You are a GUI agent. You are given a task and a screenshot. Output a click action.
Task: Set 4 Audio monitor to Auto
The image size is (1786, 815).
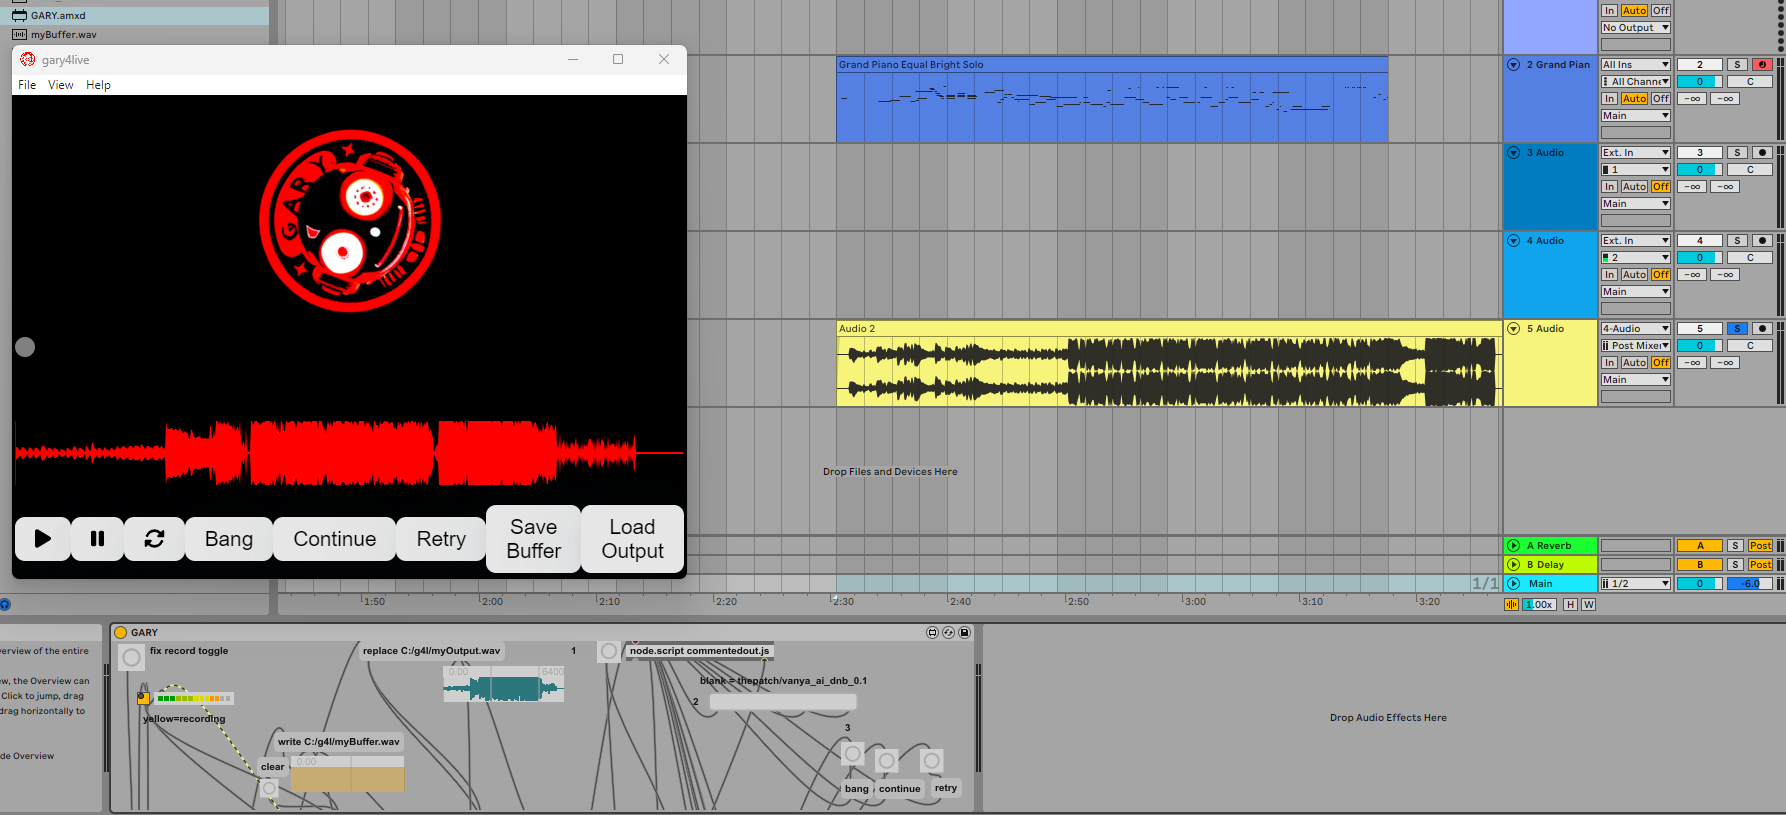[1634, 275]
